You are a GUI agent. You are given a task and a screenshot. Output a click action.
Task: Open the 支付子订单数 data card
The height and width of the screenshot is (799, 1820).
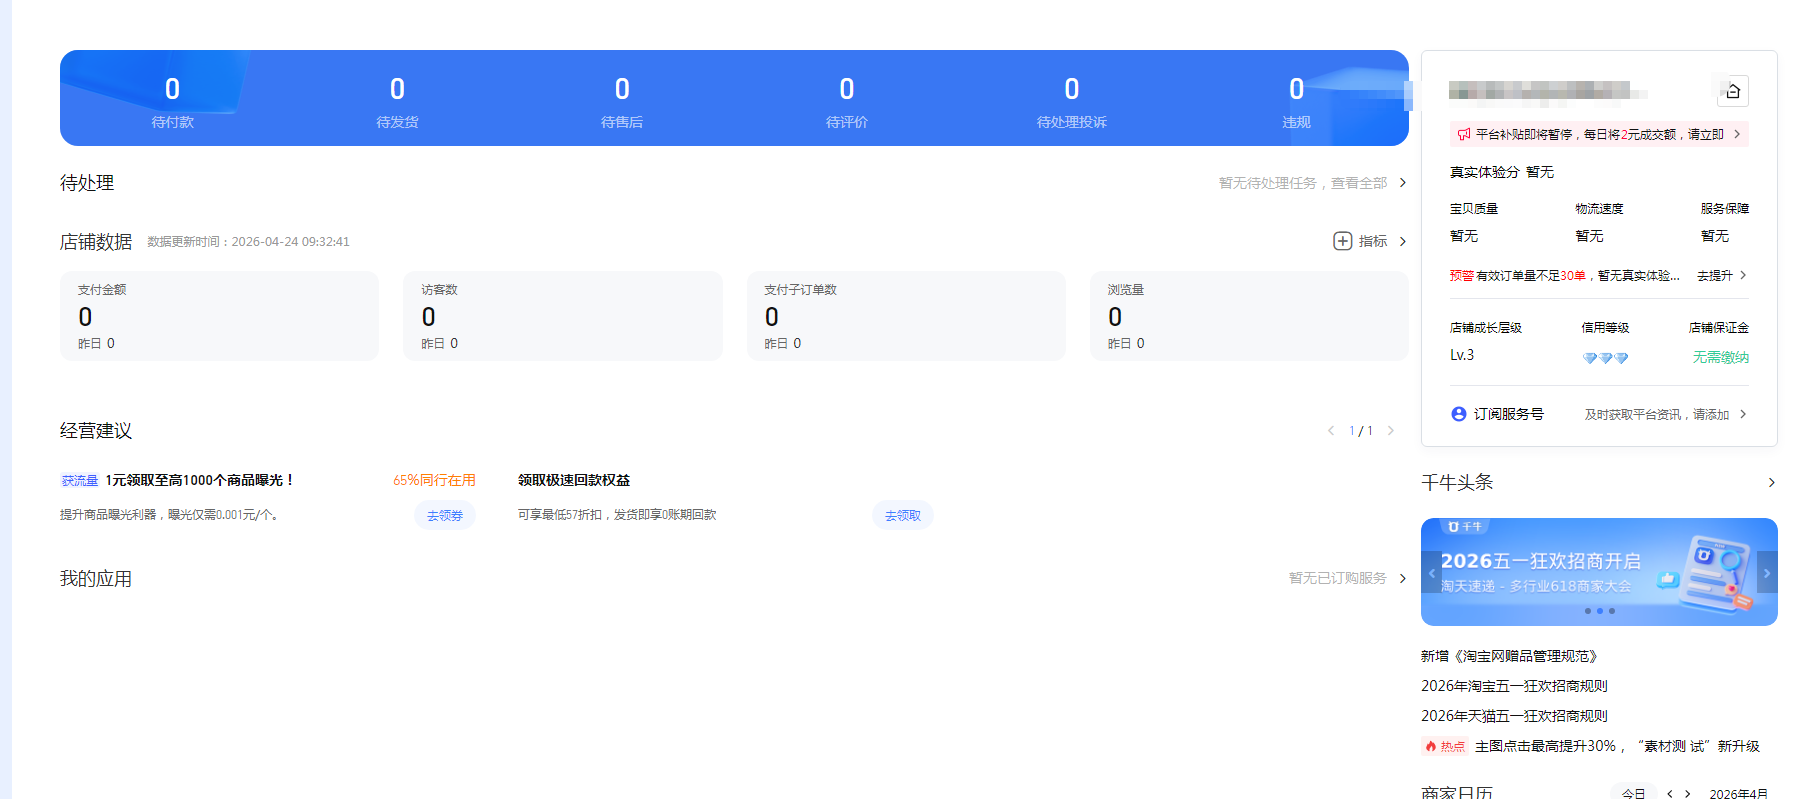click(x=906, y=316)
